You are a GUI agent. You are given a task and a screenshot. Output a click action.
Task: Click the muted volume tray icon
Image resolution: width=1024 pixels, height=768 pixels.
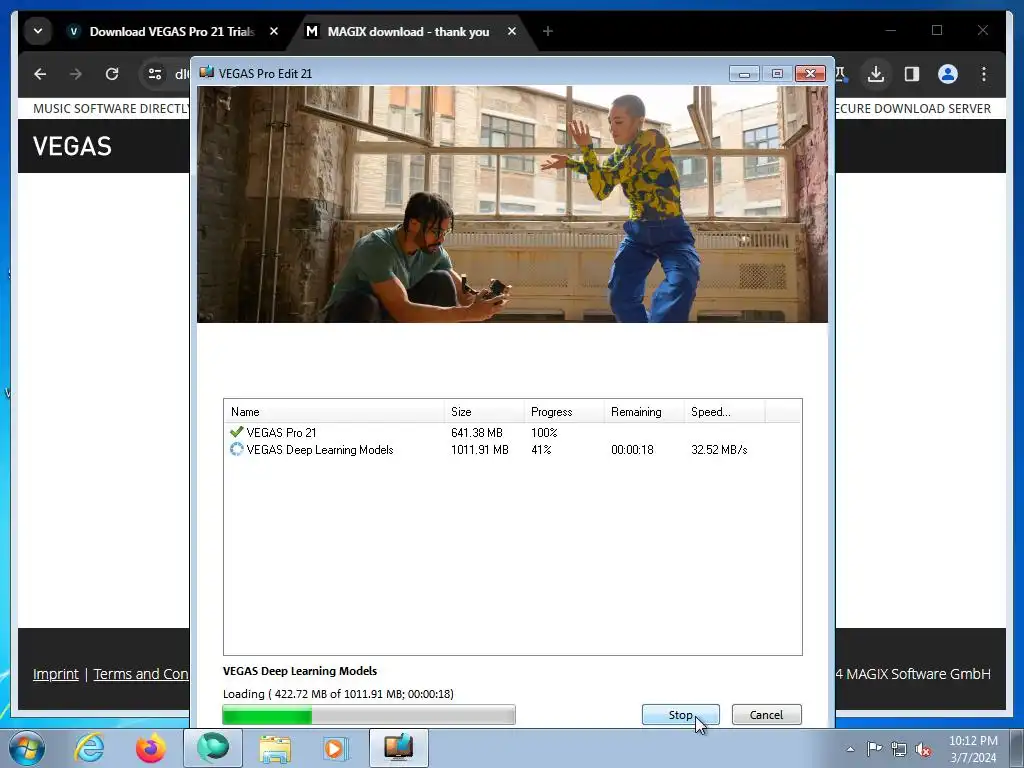(923, 749)
